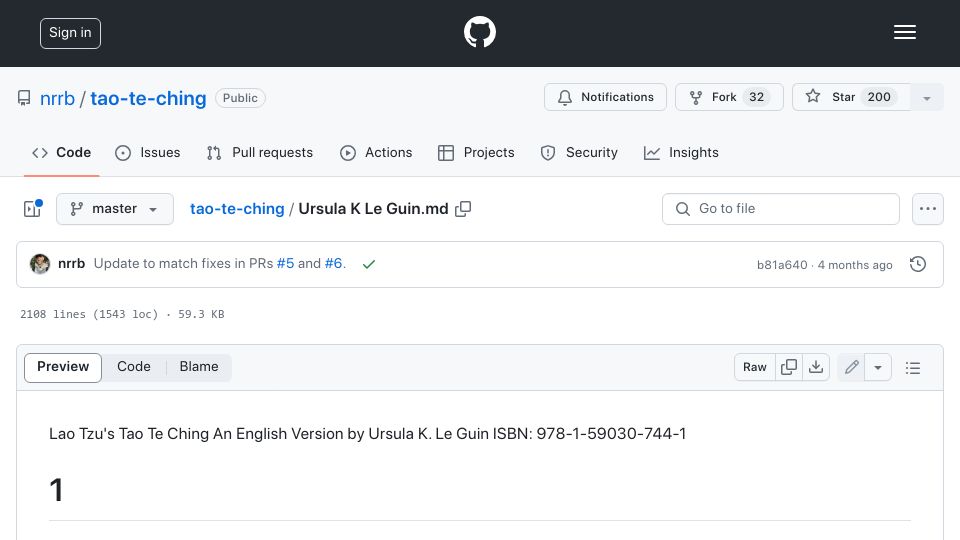This screenshot has height=540, width=960.
Task: Expand the file tree side panel
Action: pos(33,209)
